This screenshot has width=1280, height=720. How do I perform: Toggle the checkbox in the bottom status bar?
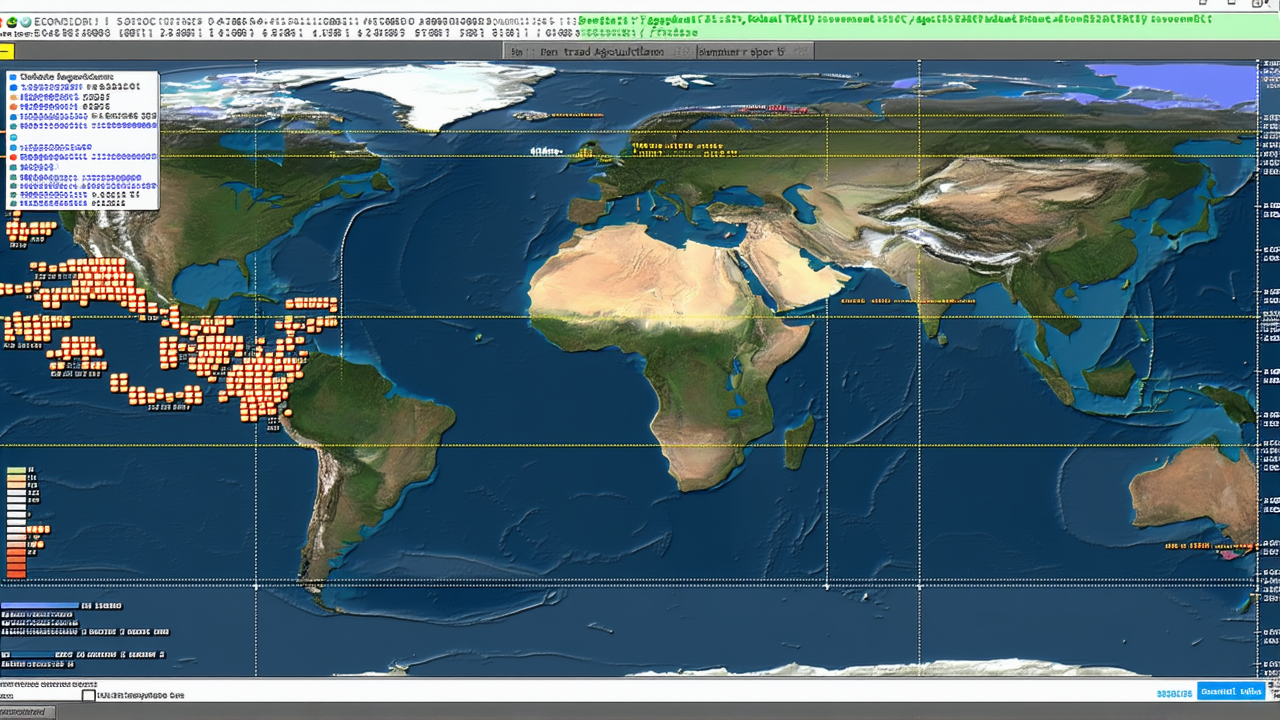(88, 695)
